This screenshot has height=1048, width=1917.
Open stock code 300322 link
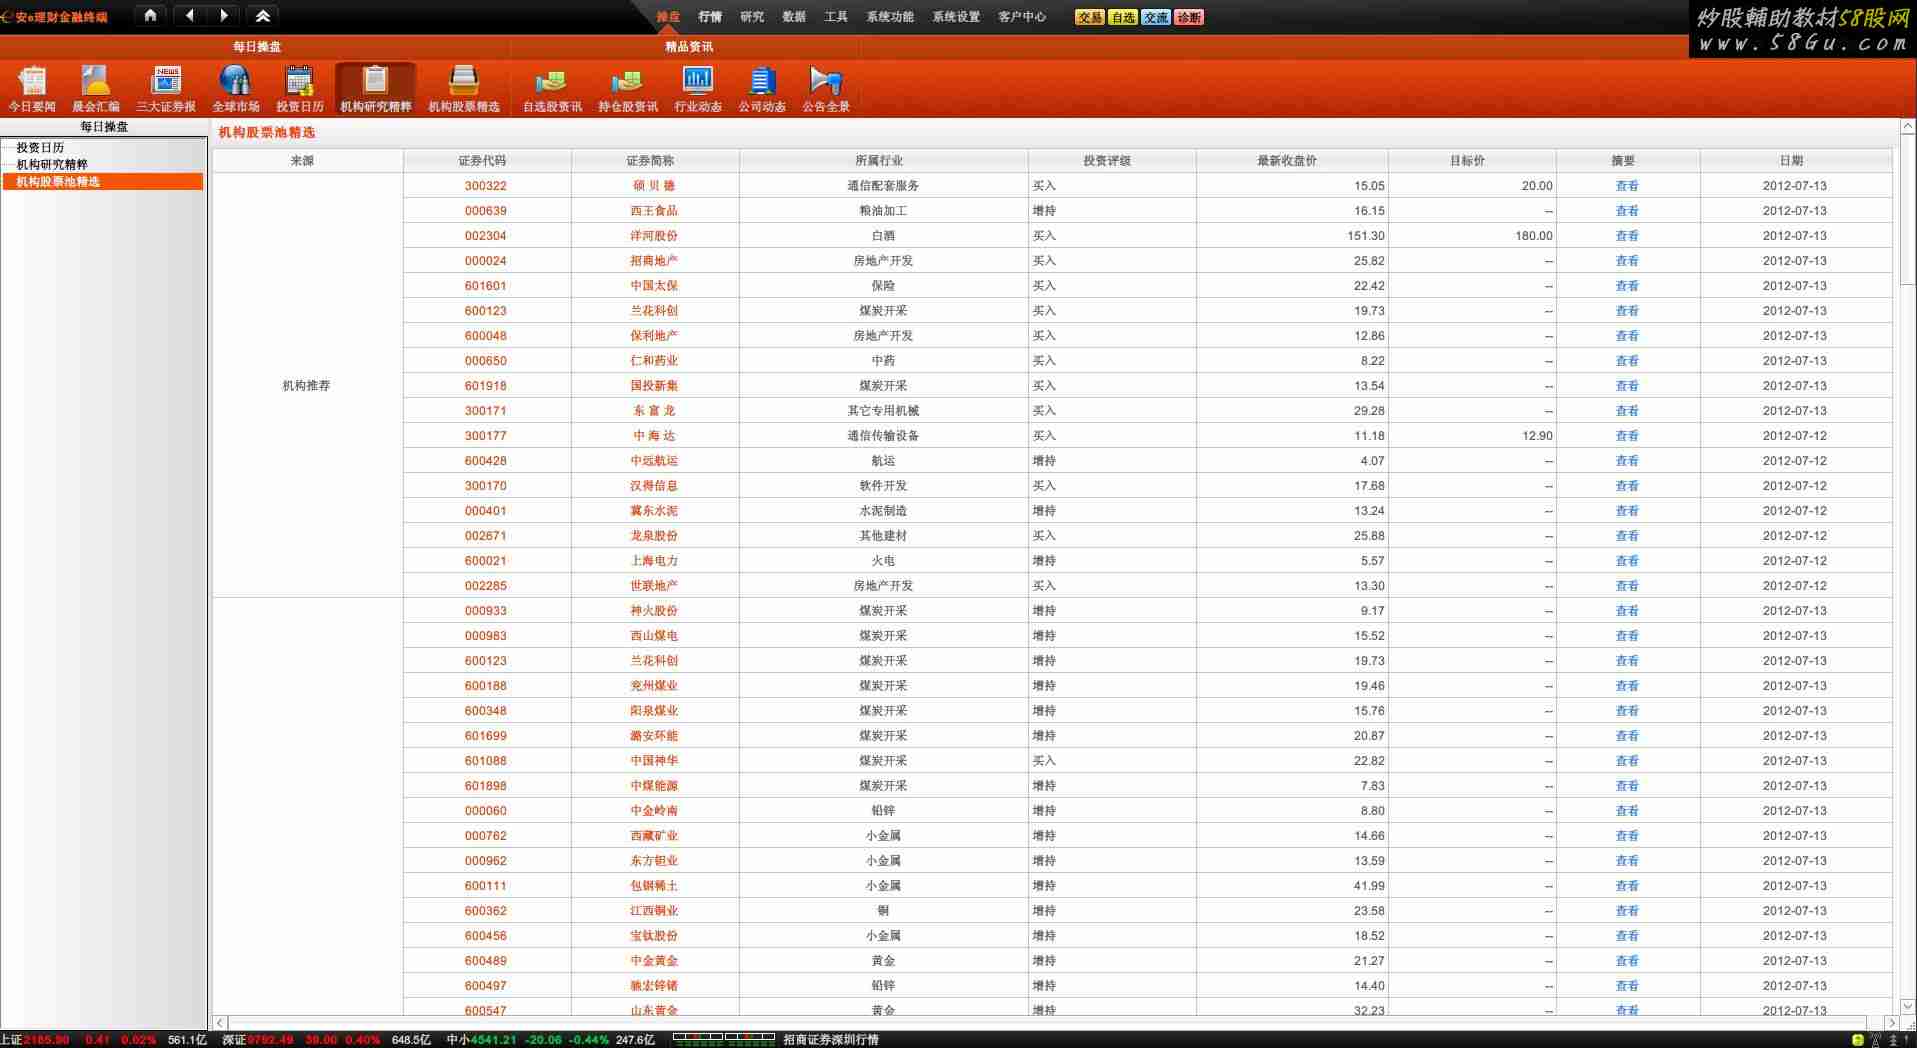[486, 186]
